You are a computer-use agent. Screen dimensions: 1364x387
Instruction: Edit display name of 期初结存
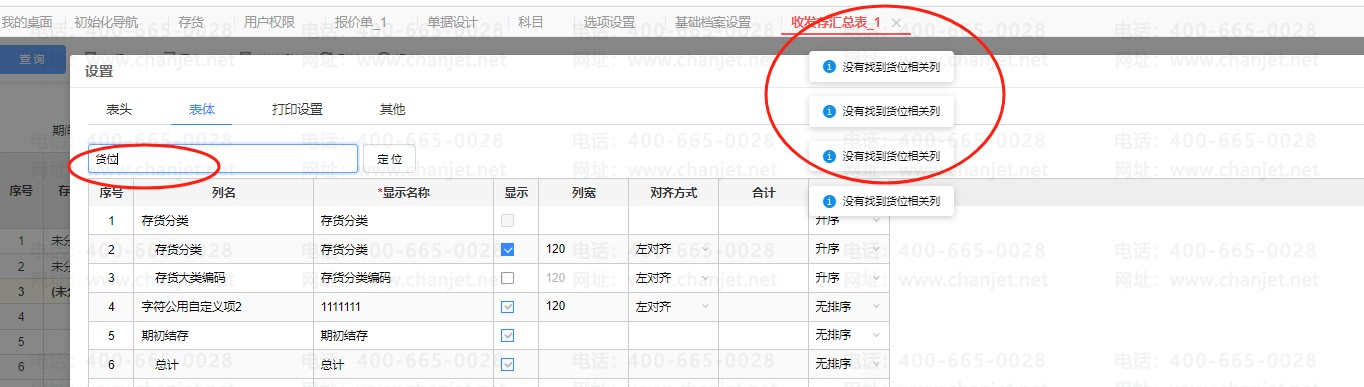point(403,335)
